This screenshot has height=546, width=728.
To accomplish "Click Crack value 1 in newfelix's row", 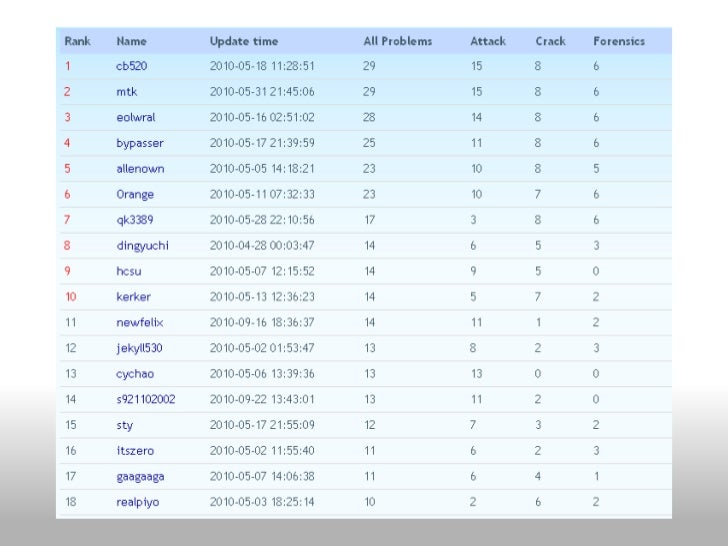I will (x=538, y=322).
